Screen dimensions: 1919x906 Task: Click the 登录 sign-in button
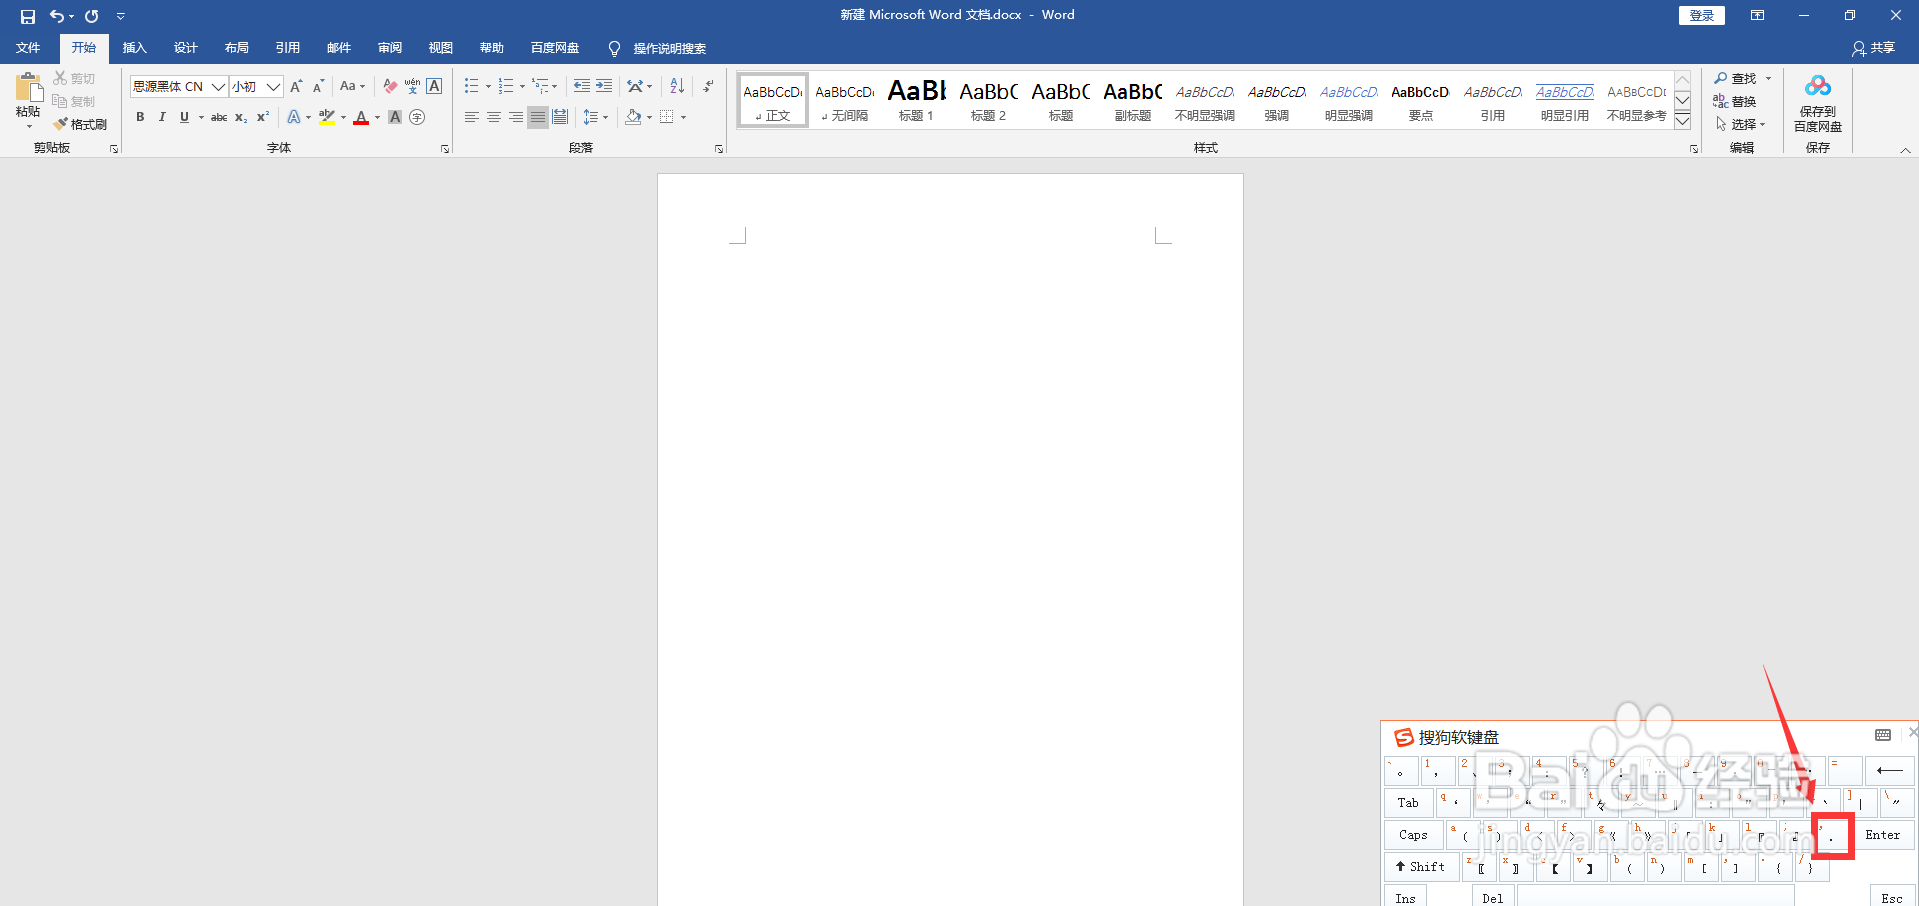coord(1701,15)
